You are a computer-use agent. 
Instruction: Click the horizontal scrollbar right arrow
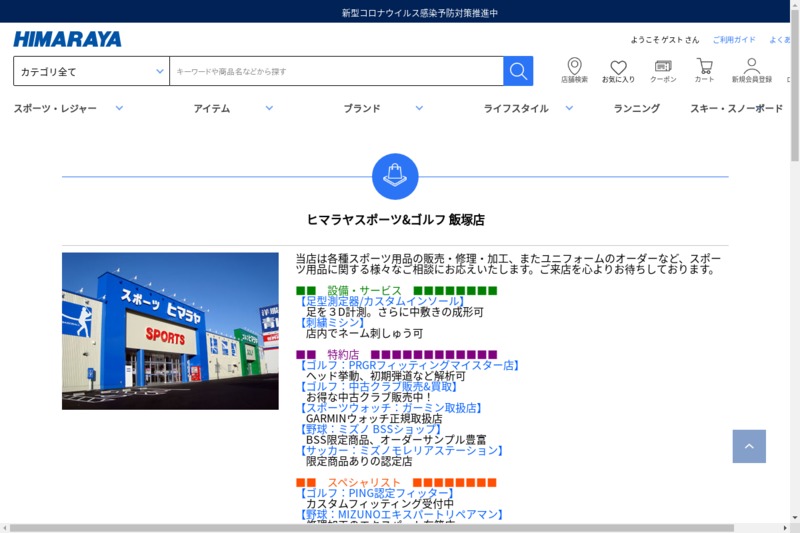click(785, 528)
